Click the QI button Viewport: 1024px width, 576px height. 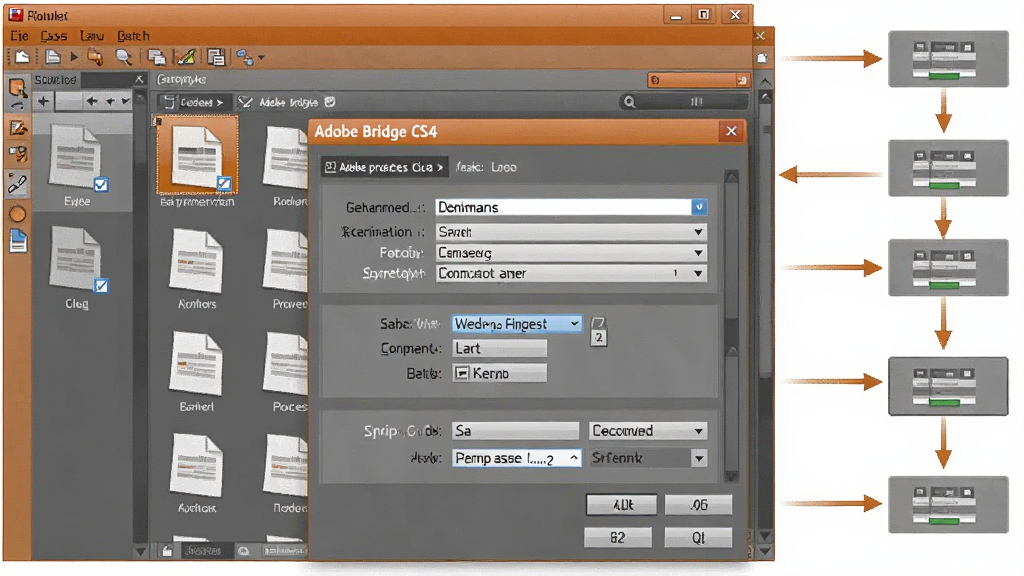tap(698, 537)
